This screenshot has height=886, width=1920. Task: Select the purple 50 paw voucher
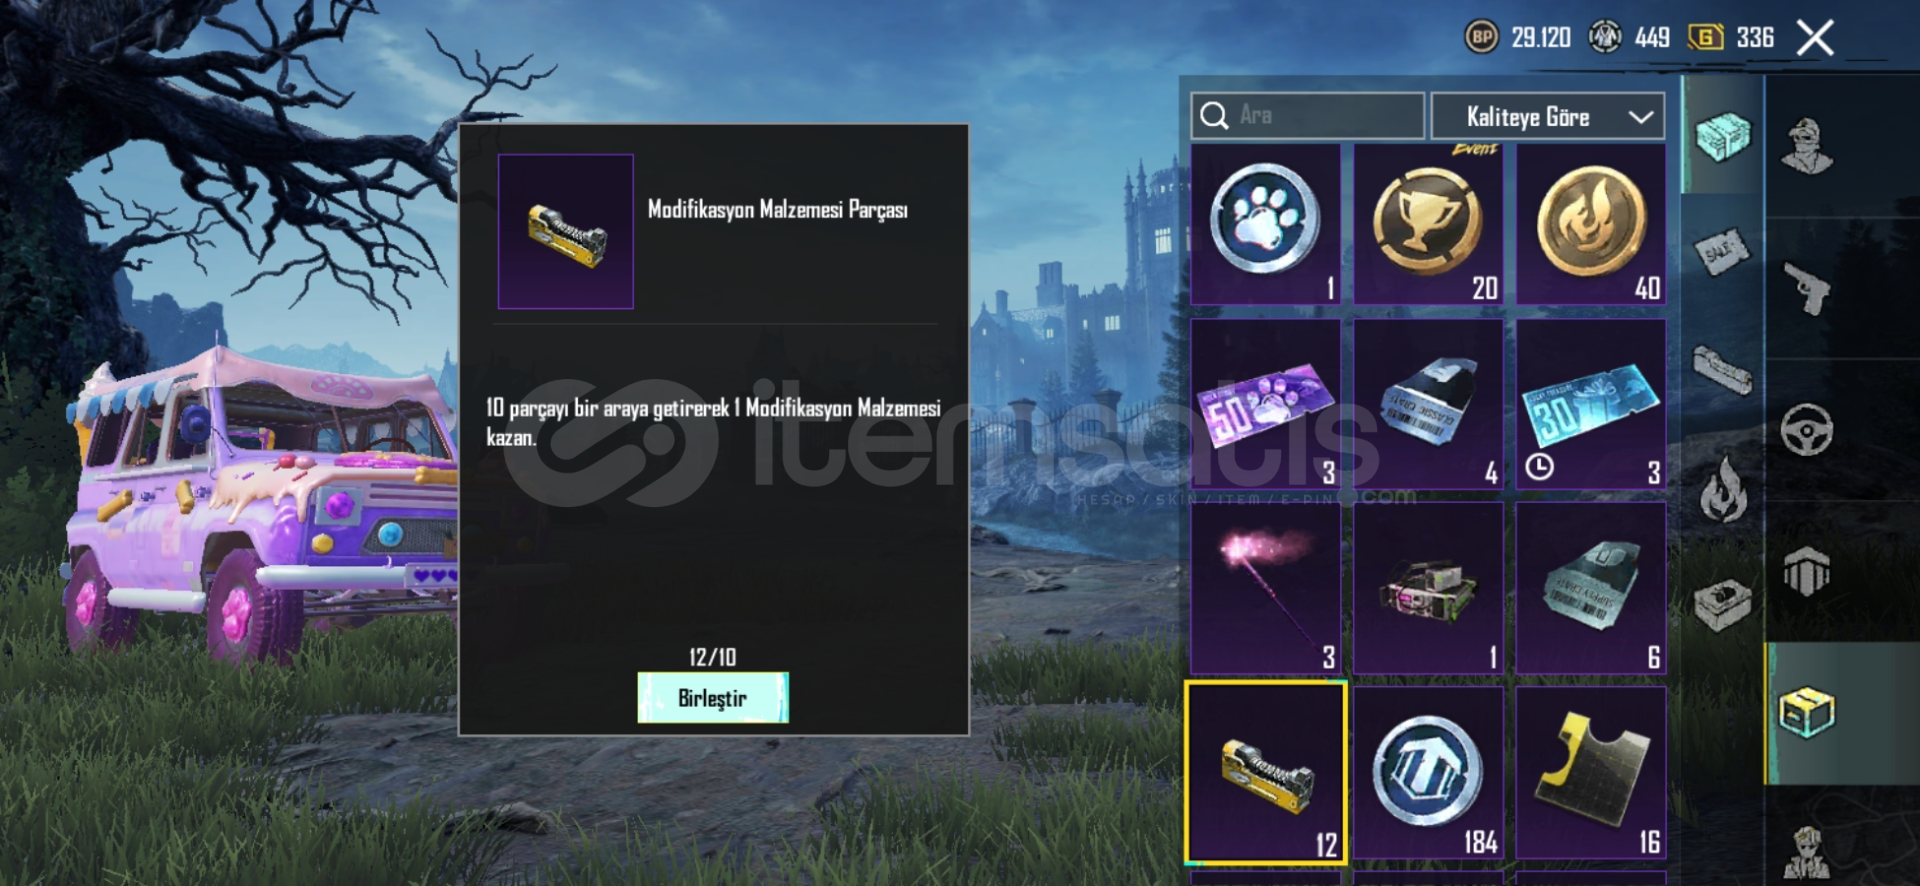(1265, 405)
